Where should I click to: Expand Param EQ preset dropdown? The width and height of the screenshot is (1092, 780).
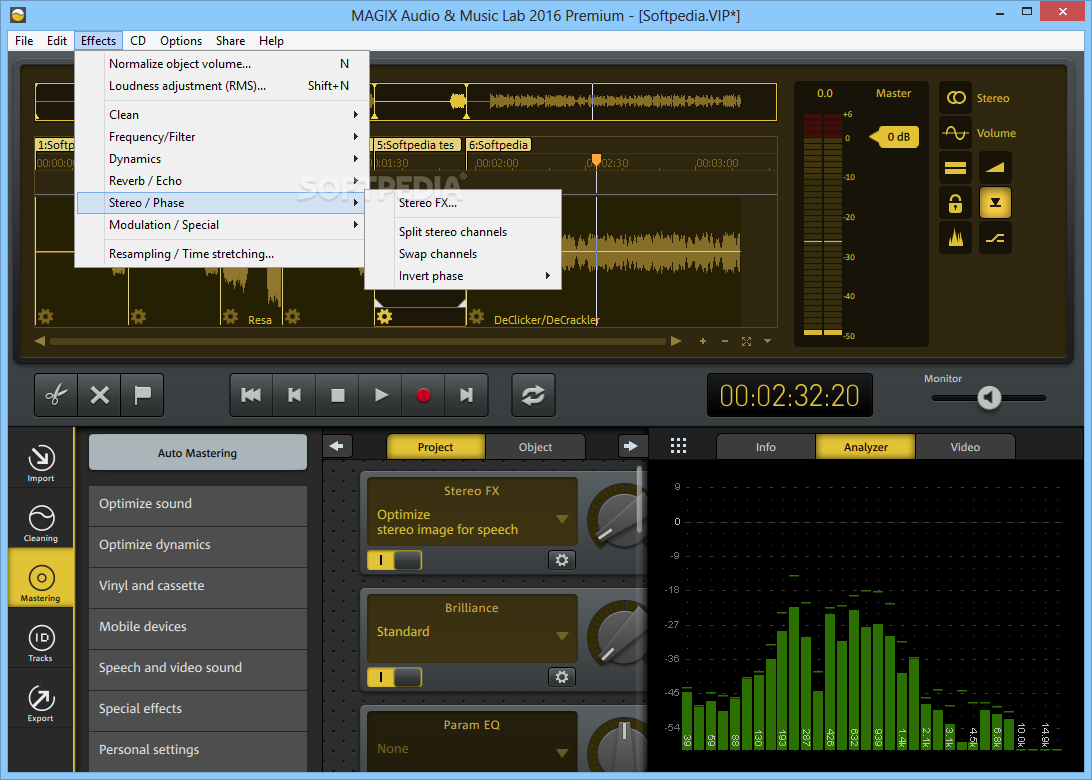pyautogui.click(x=562, y=753)
